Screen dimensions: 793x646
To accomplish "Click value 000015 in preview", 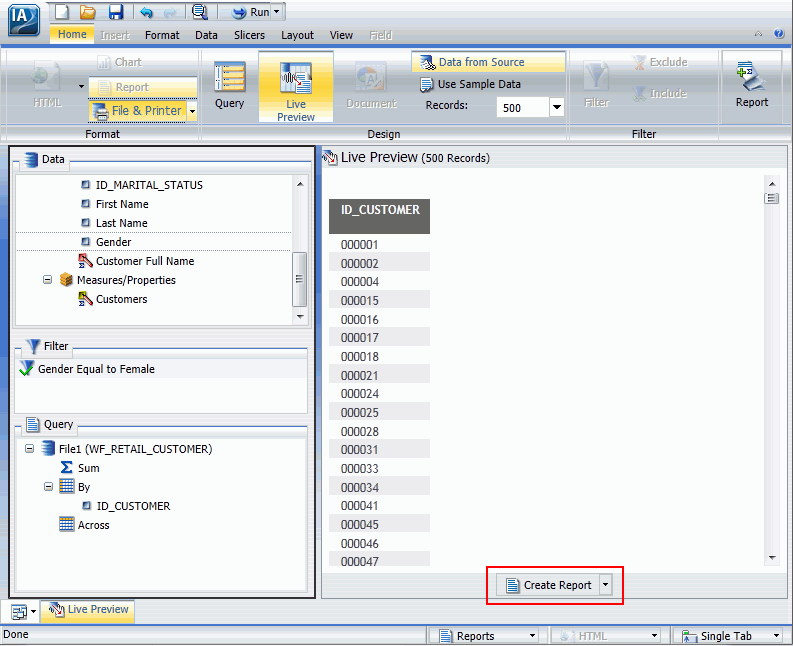I will (x=360, y=300).
